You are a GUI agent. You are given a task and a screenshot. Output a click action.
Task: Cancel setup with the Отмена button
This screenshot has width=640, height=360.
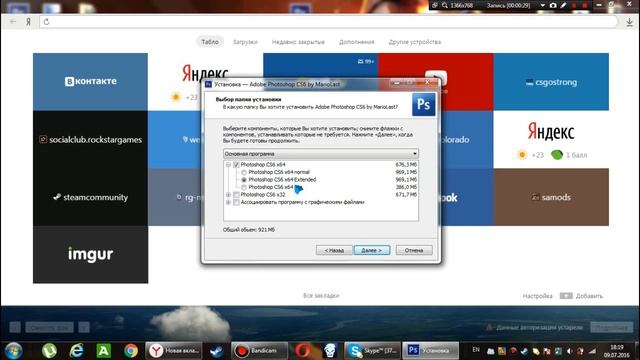pos(414,250)
